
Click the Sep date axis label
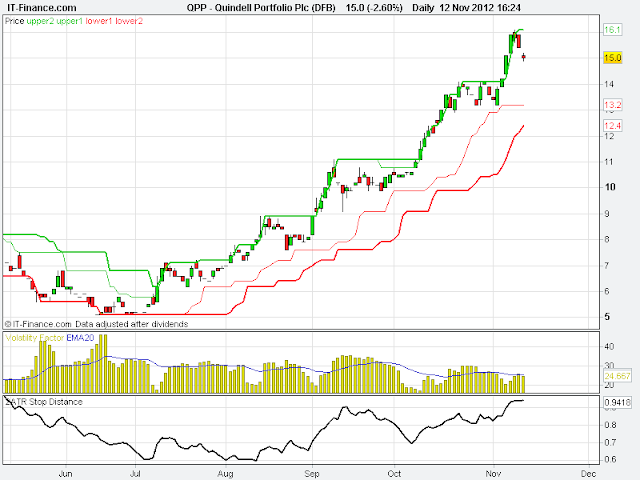point(312,474)
